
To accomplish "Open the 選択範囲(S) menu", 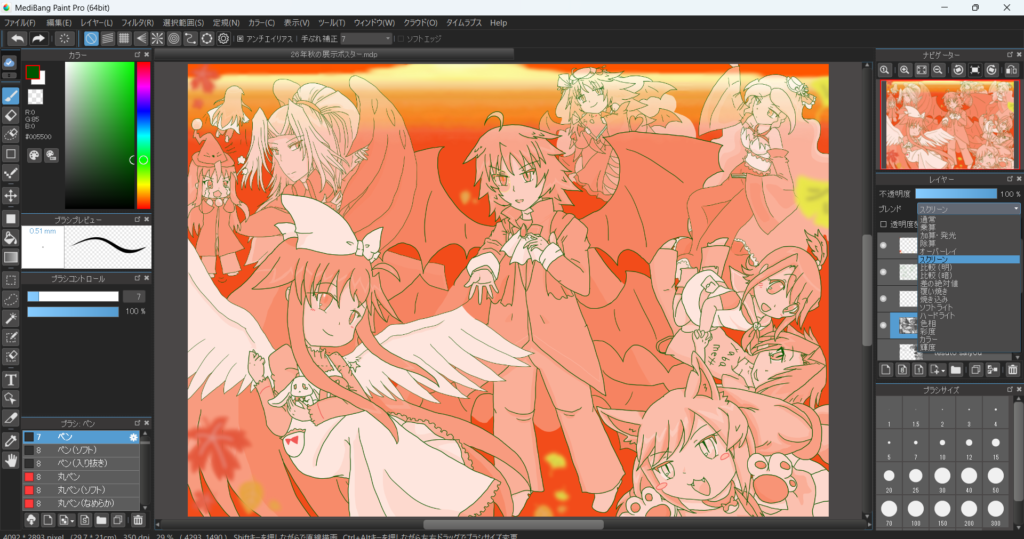I will (184, 23).
